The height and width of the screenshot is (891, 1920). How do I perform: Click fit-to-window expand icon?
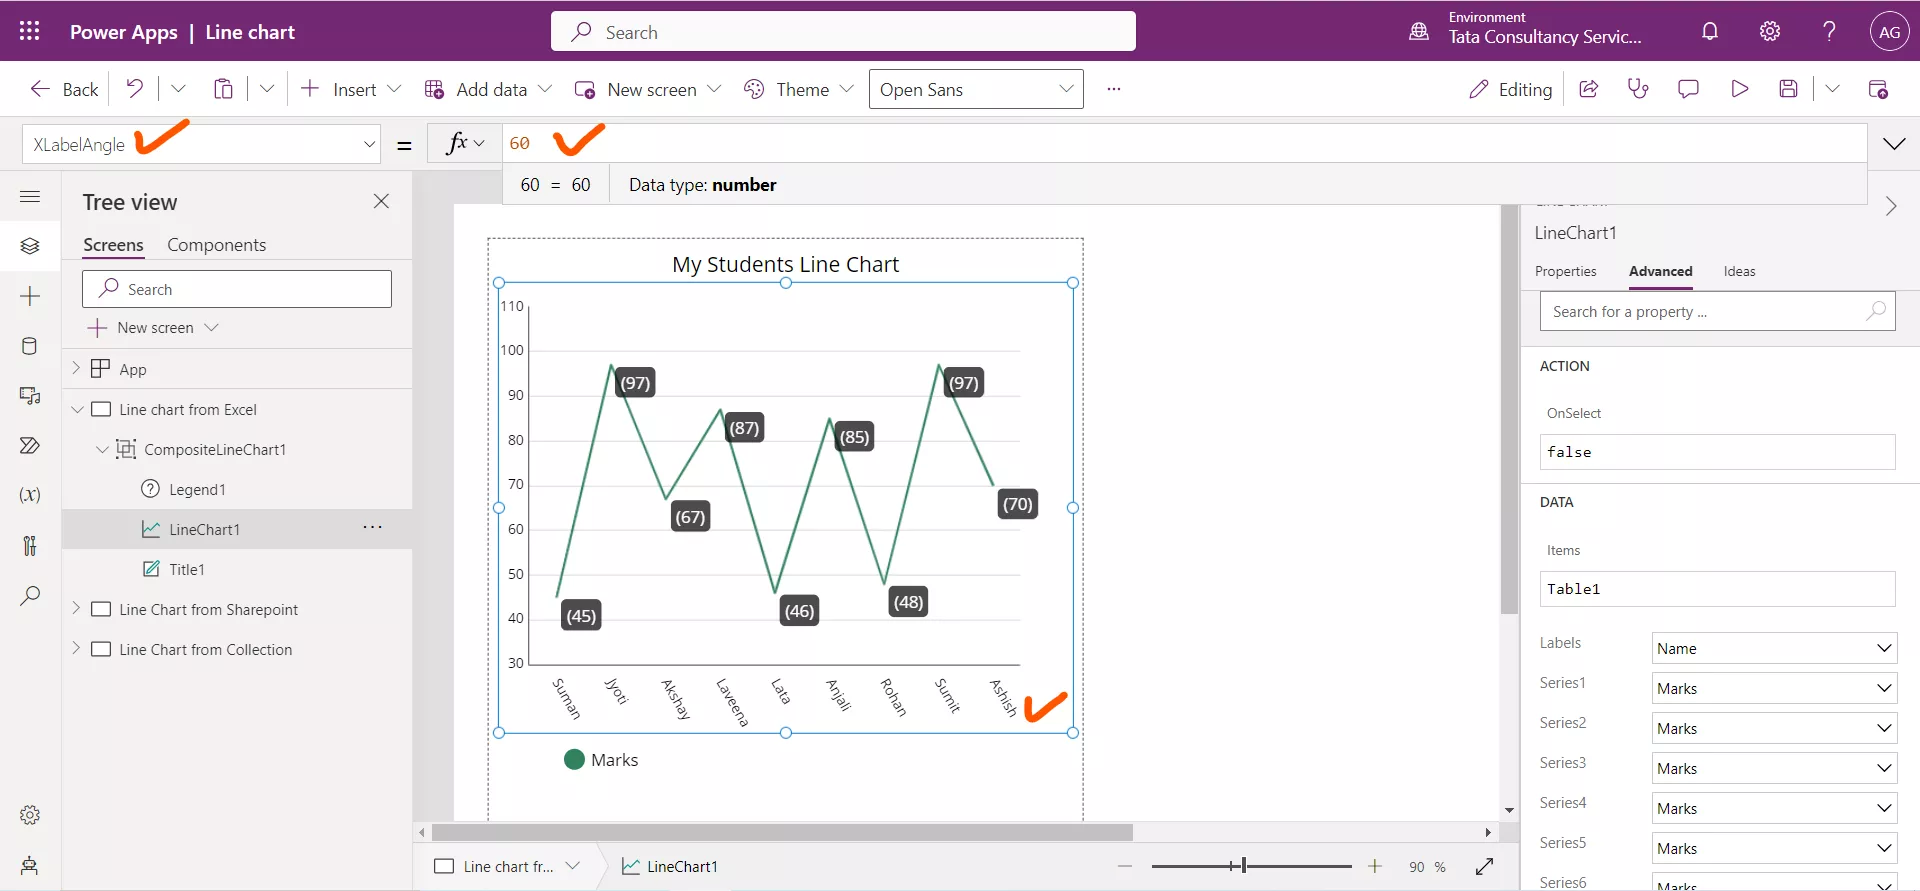(x=1485, y=866)
